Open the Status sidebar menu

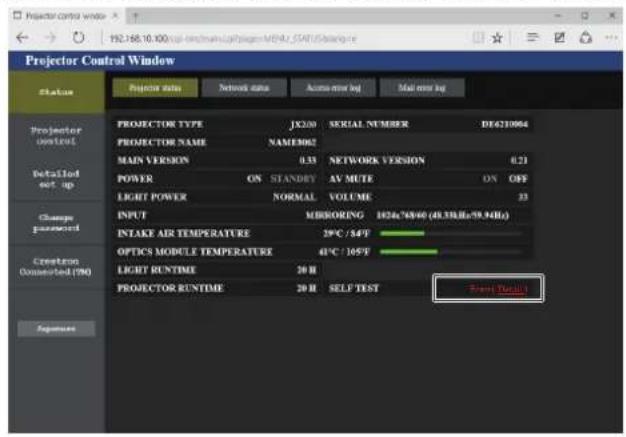coord(56,92)
